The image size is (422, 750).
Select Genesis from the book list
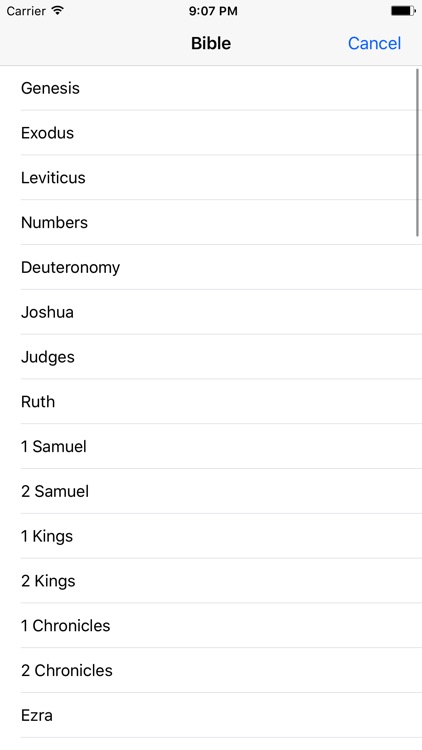click(x=211, y=88)
